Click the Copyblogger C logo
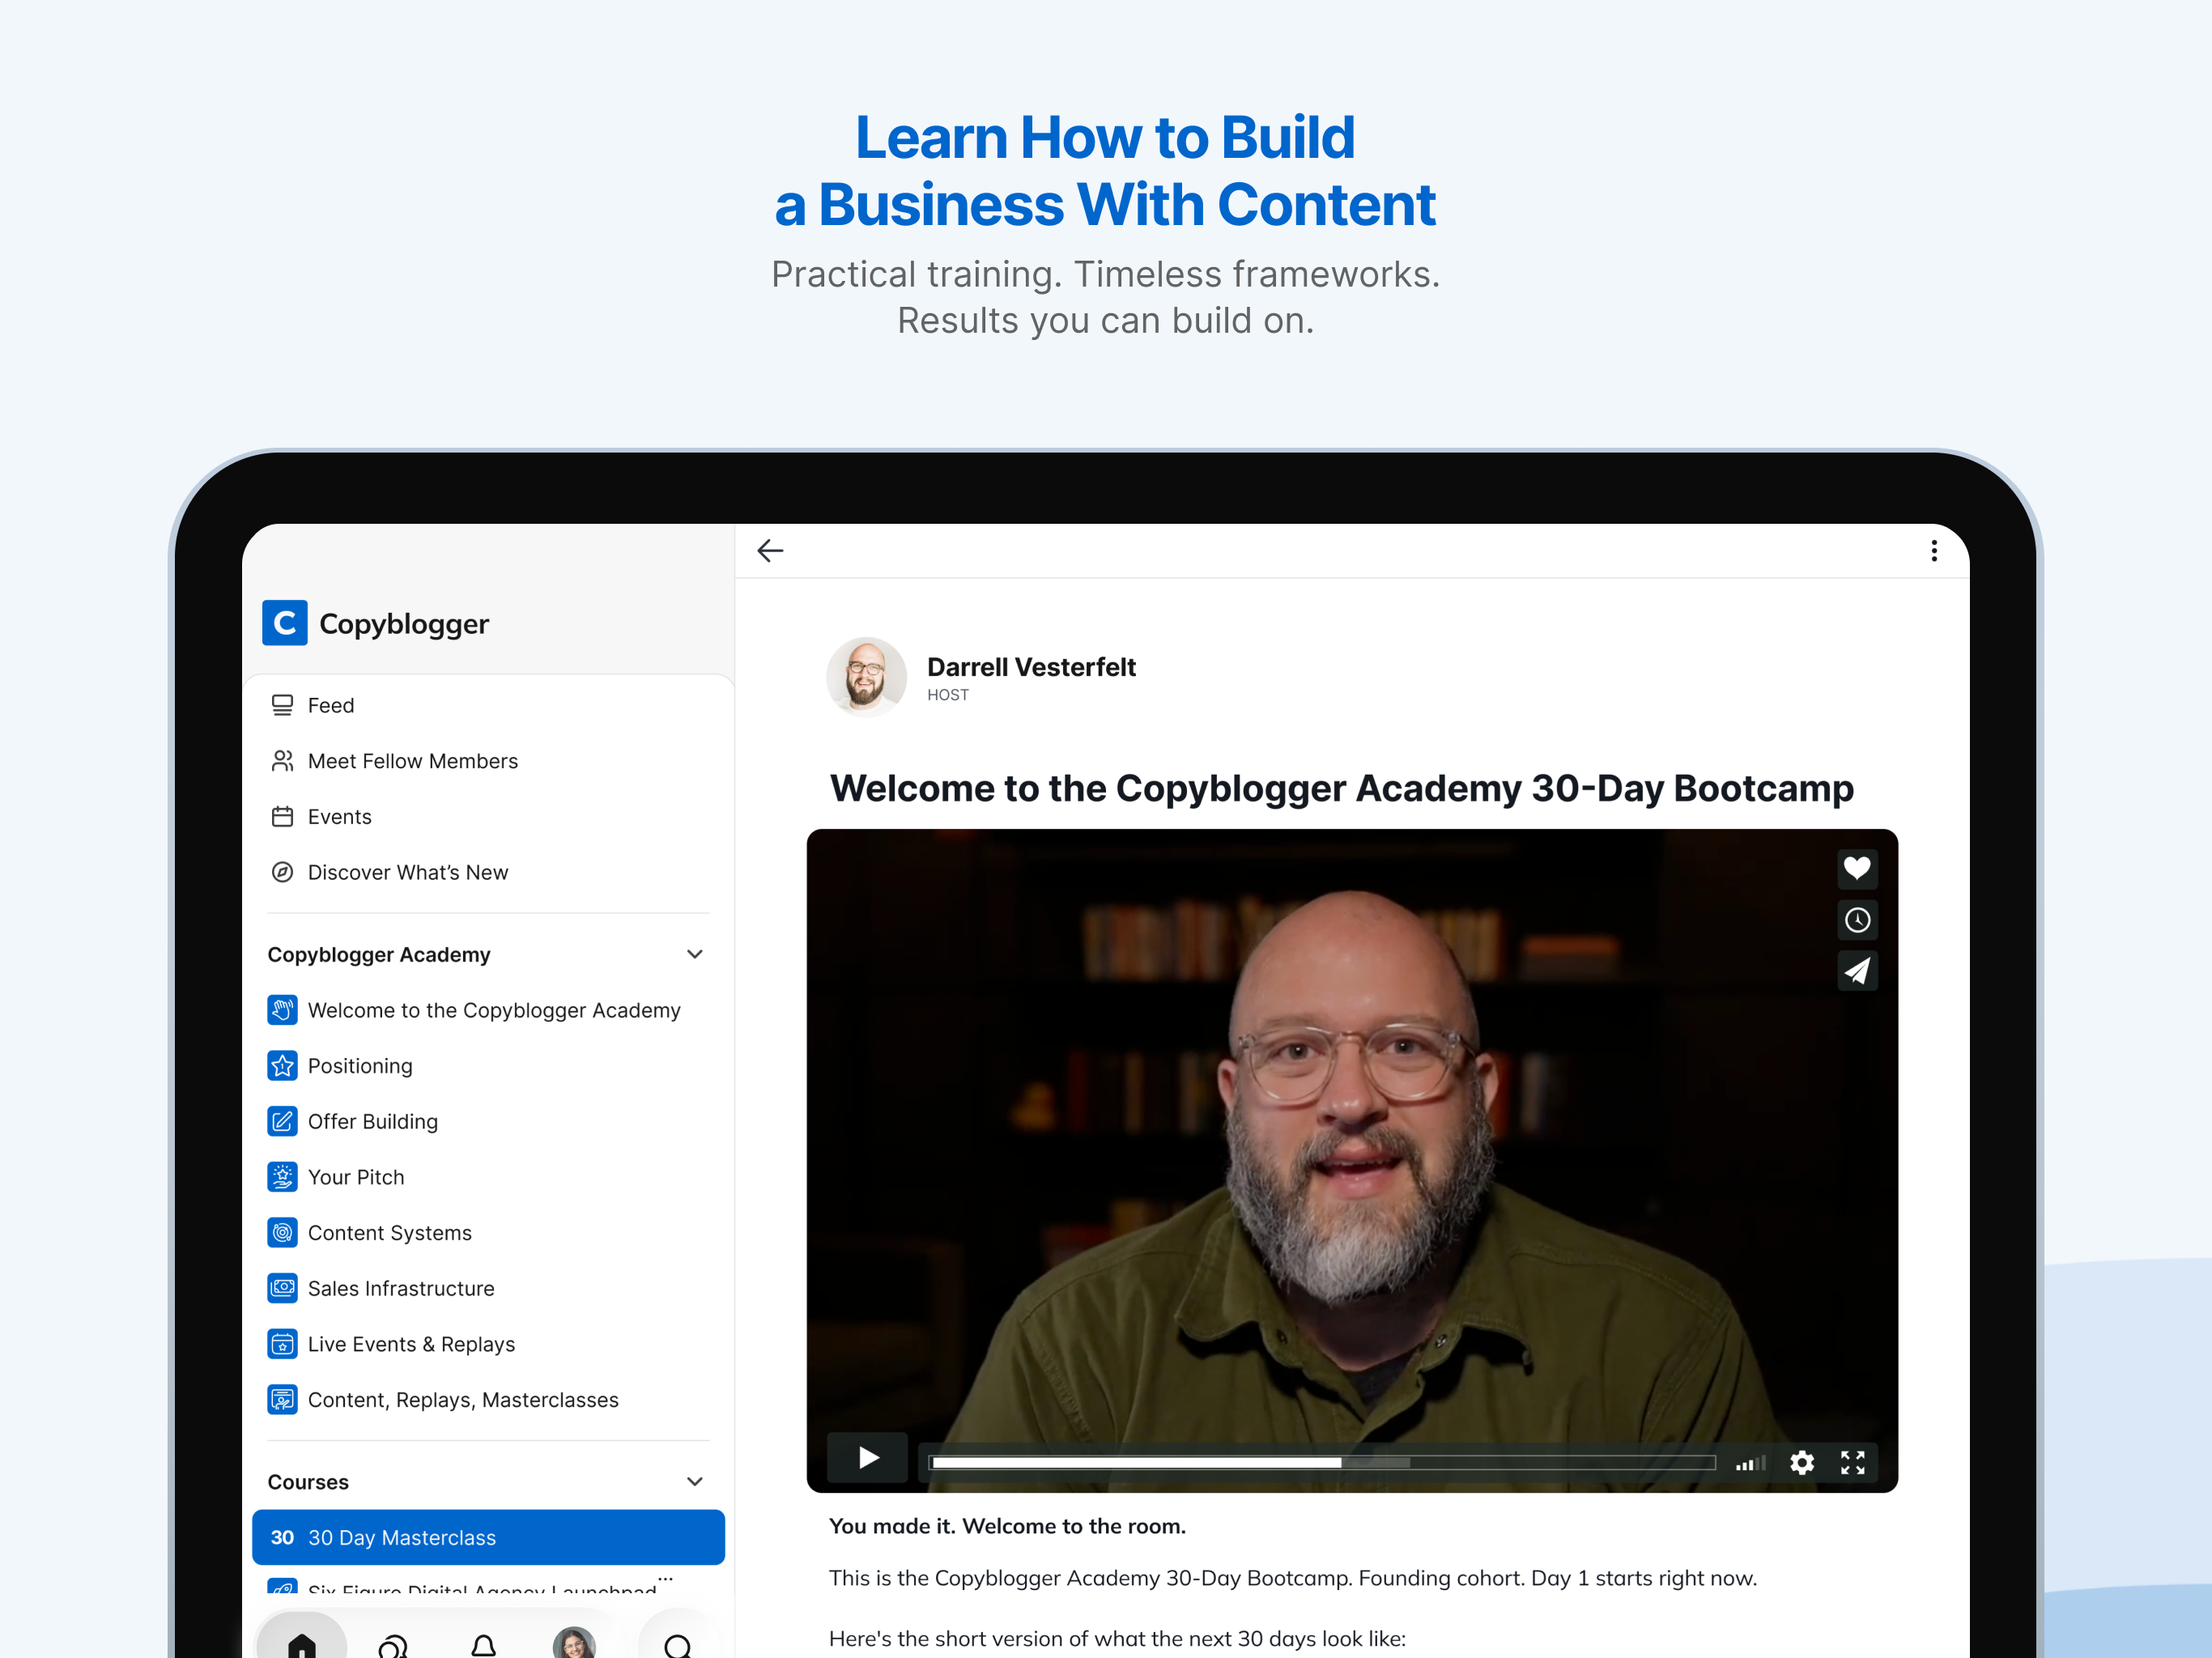 pyautogui.click(x=285, y=623)
